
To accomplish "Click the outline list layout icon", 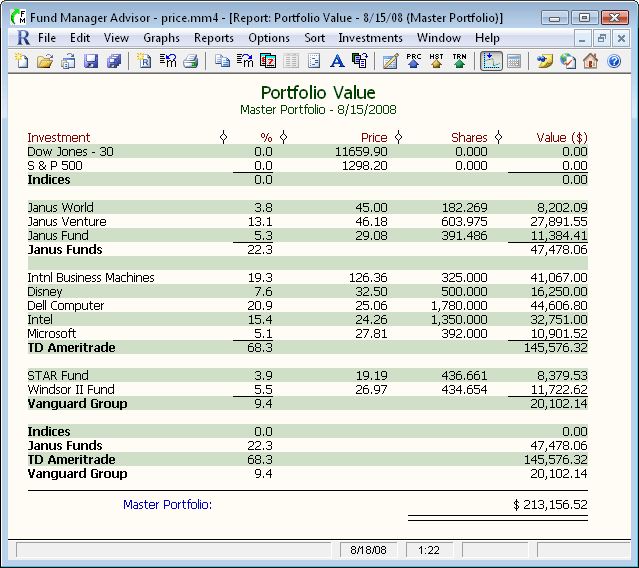I will click(314, 61).
